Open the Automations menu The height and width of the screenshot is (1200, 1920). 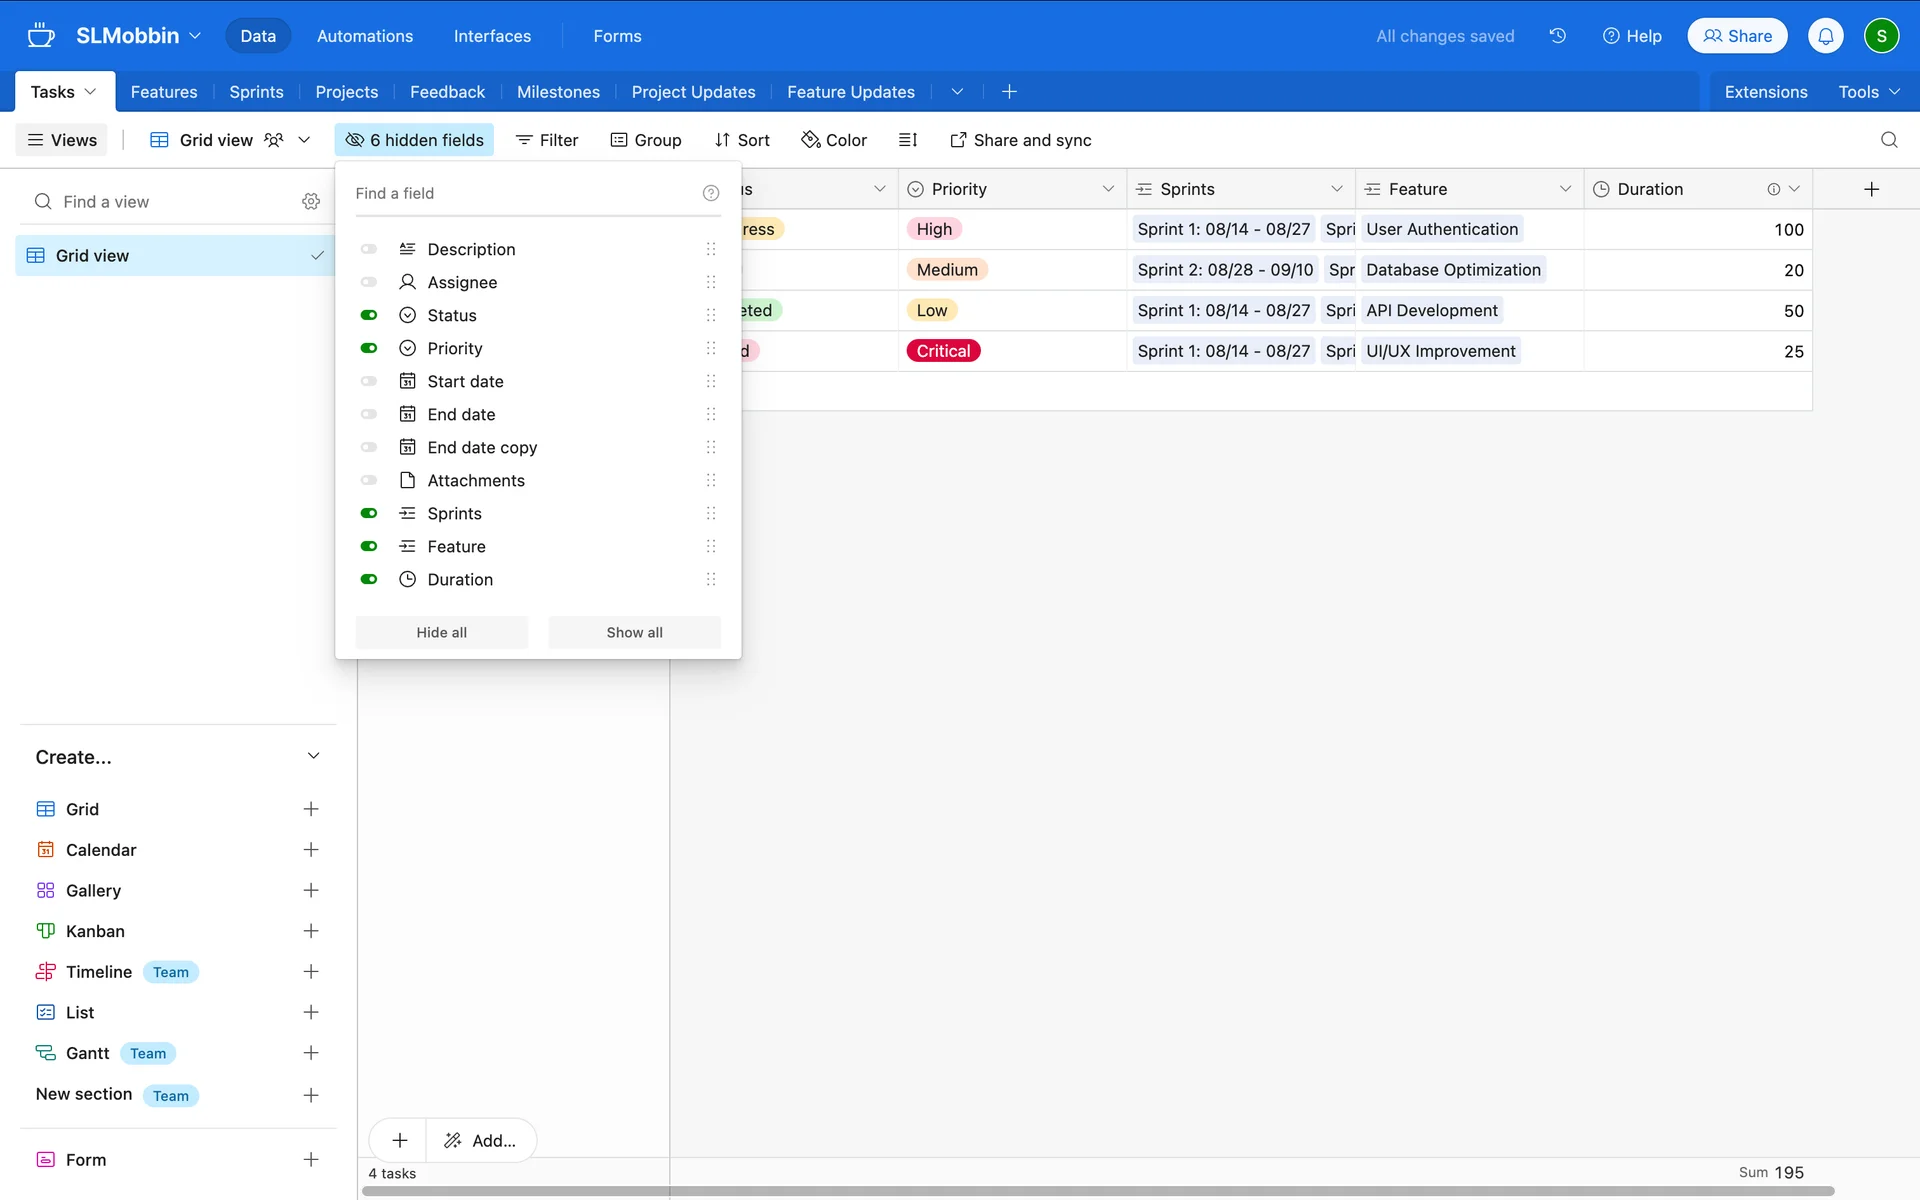pyautogui.click(x=365, y=36)
